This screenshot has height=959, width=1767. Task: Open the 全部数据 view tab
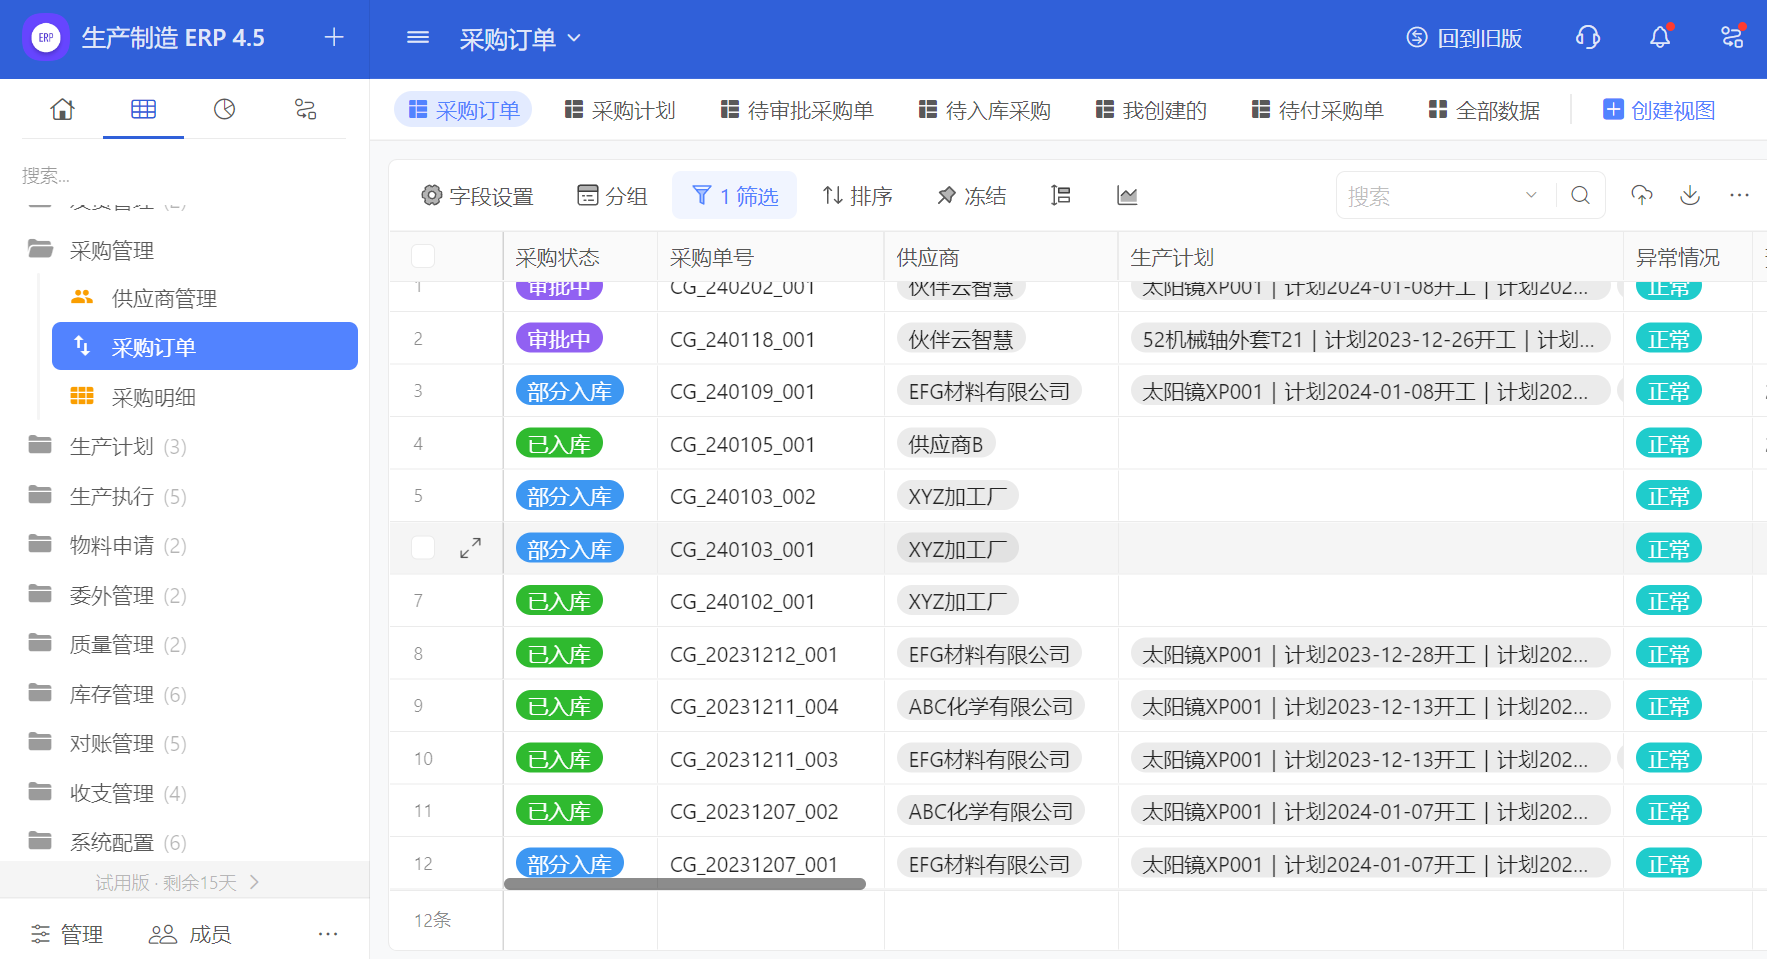click(1484, 110)
